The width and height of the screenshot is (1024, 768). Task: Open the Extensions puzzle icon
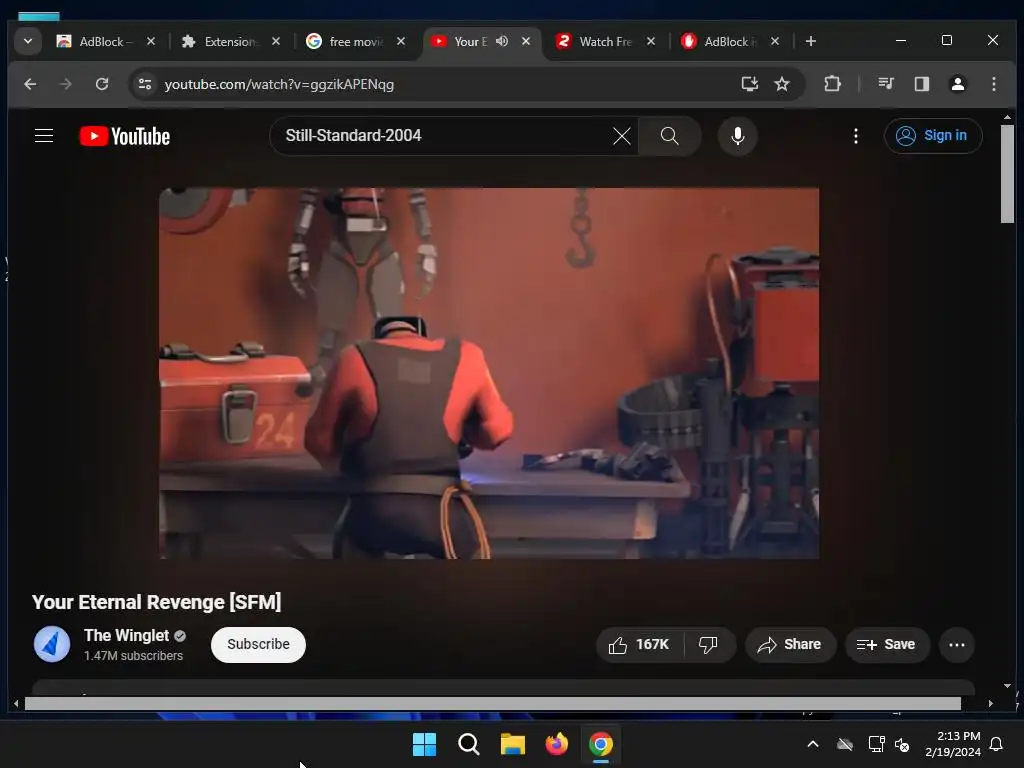(832, 84)
